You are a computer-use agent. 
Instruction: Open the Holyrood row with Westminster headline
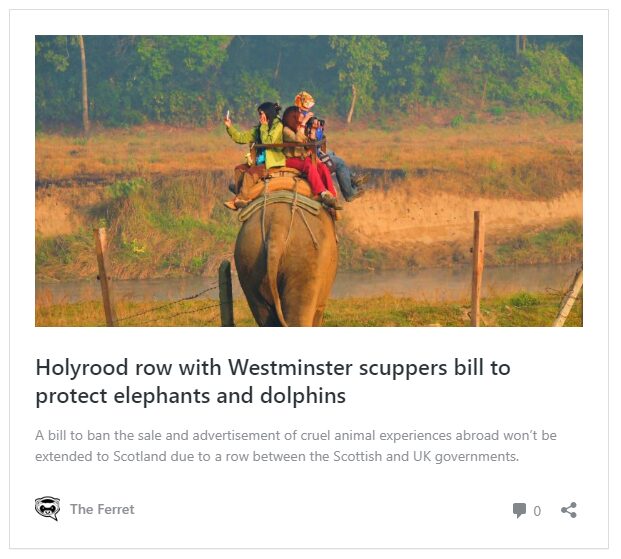(x=273, y=382)
